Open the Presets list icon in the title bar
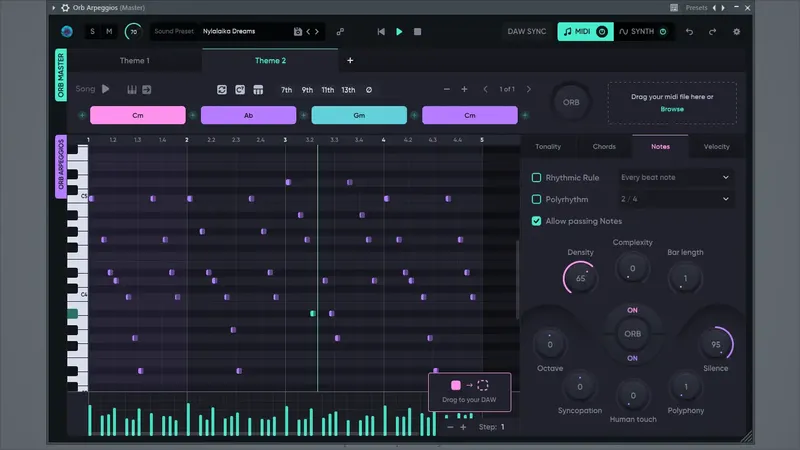The height and width of the screenshot is (450, 800). tap(674, 8)
